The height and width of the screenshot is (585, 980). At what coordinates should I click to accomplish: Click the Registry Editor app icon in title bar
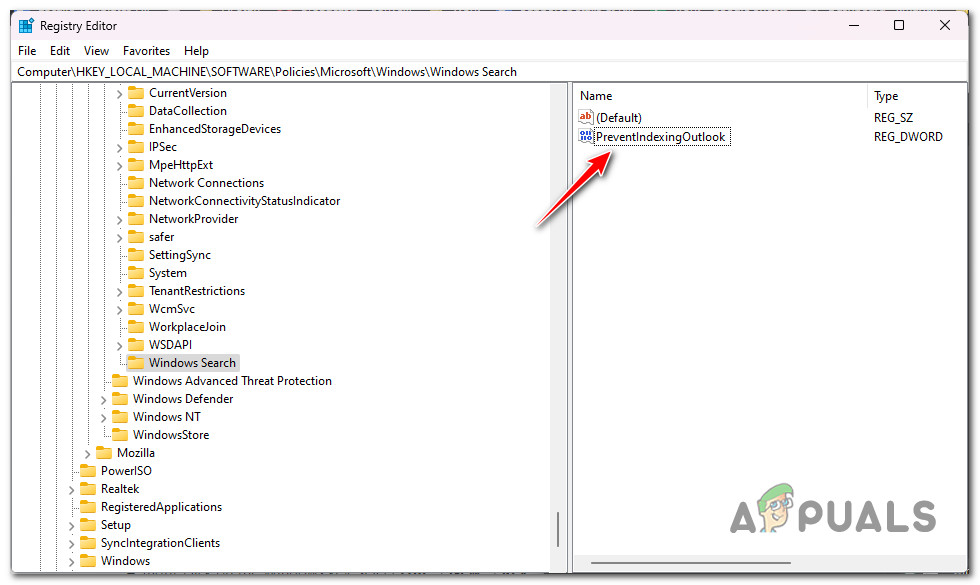[26, 26]
